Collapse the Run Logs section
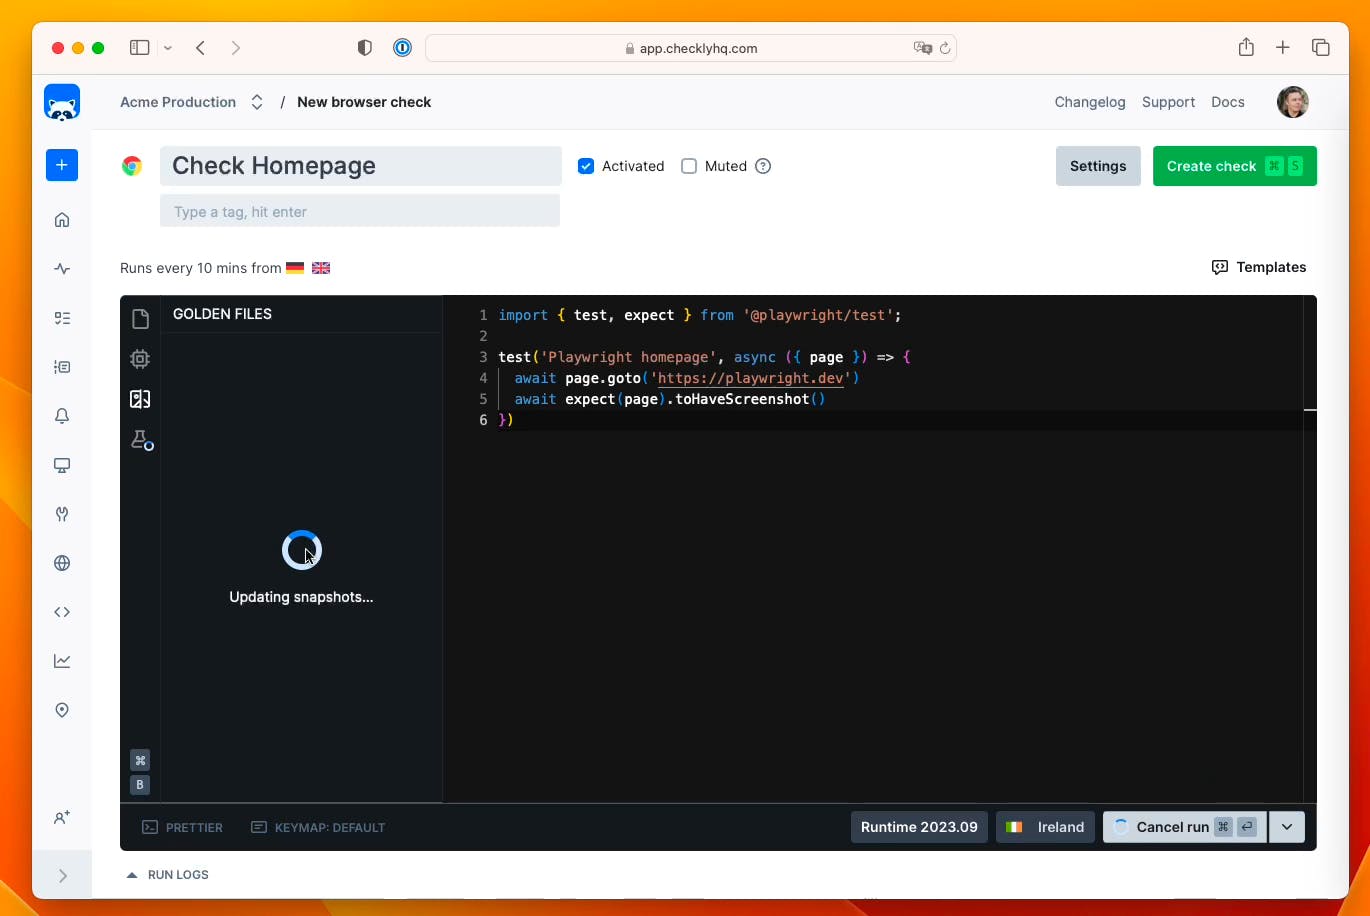Viewport: 1370px width, 916px height. point(167,874)
